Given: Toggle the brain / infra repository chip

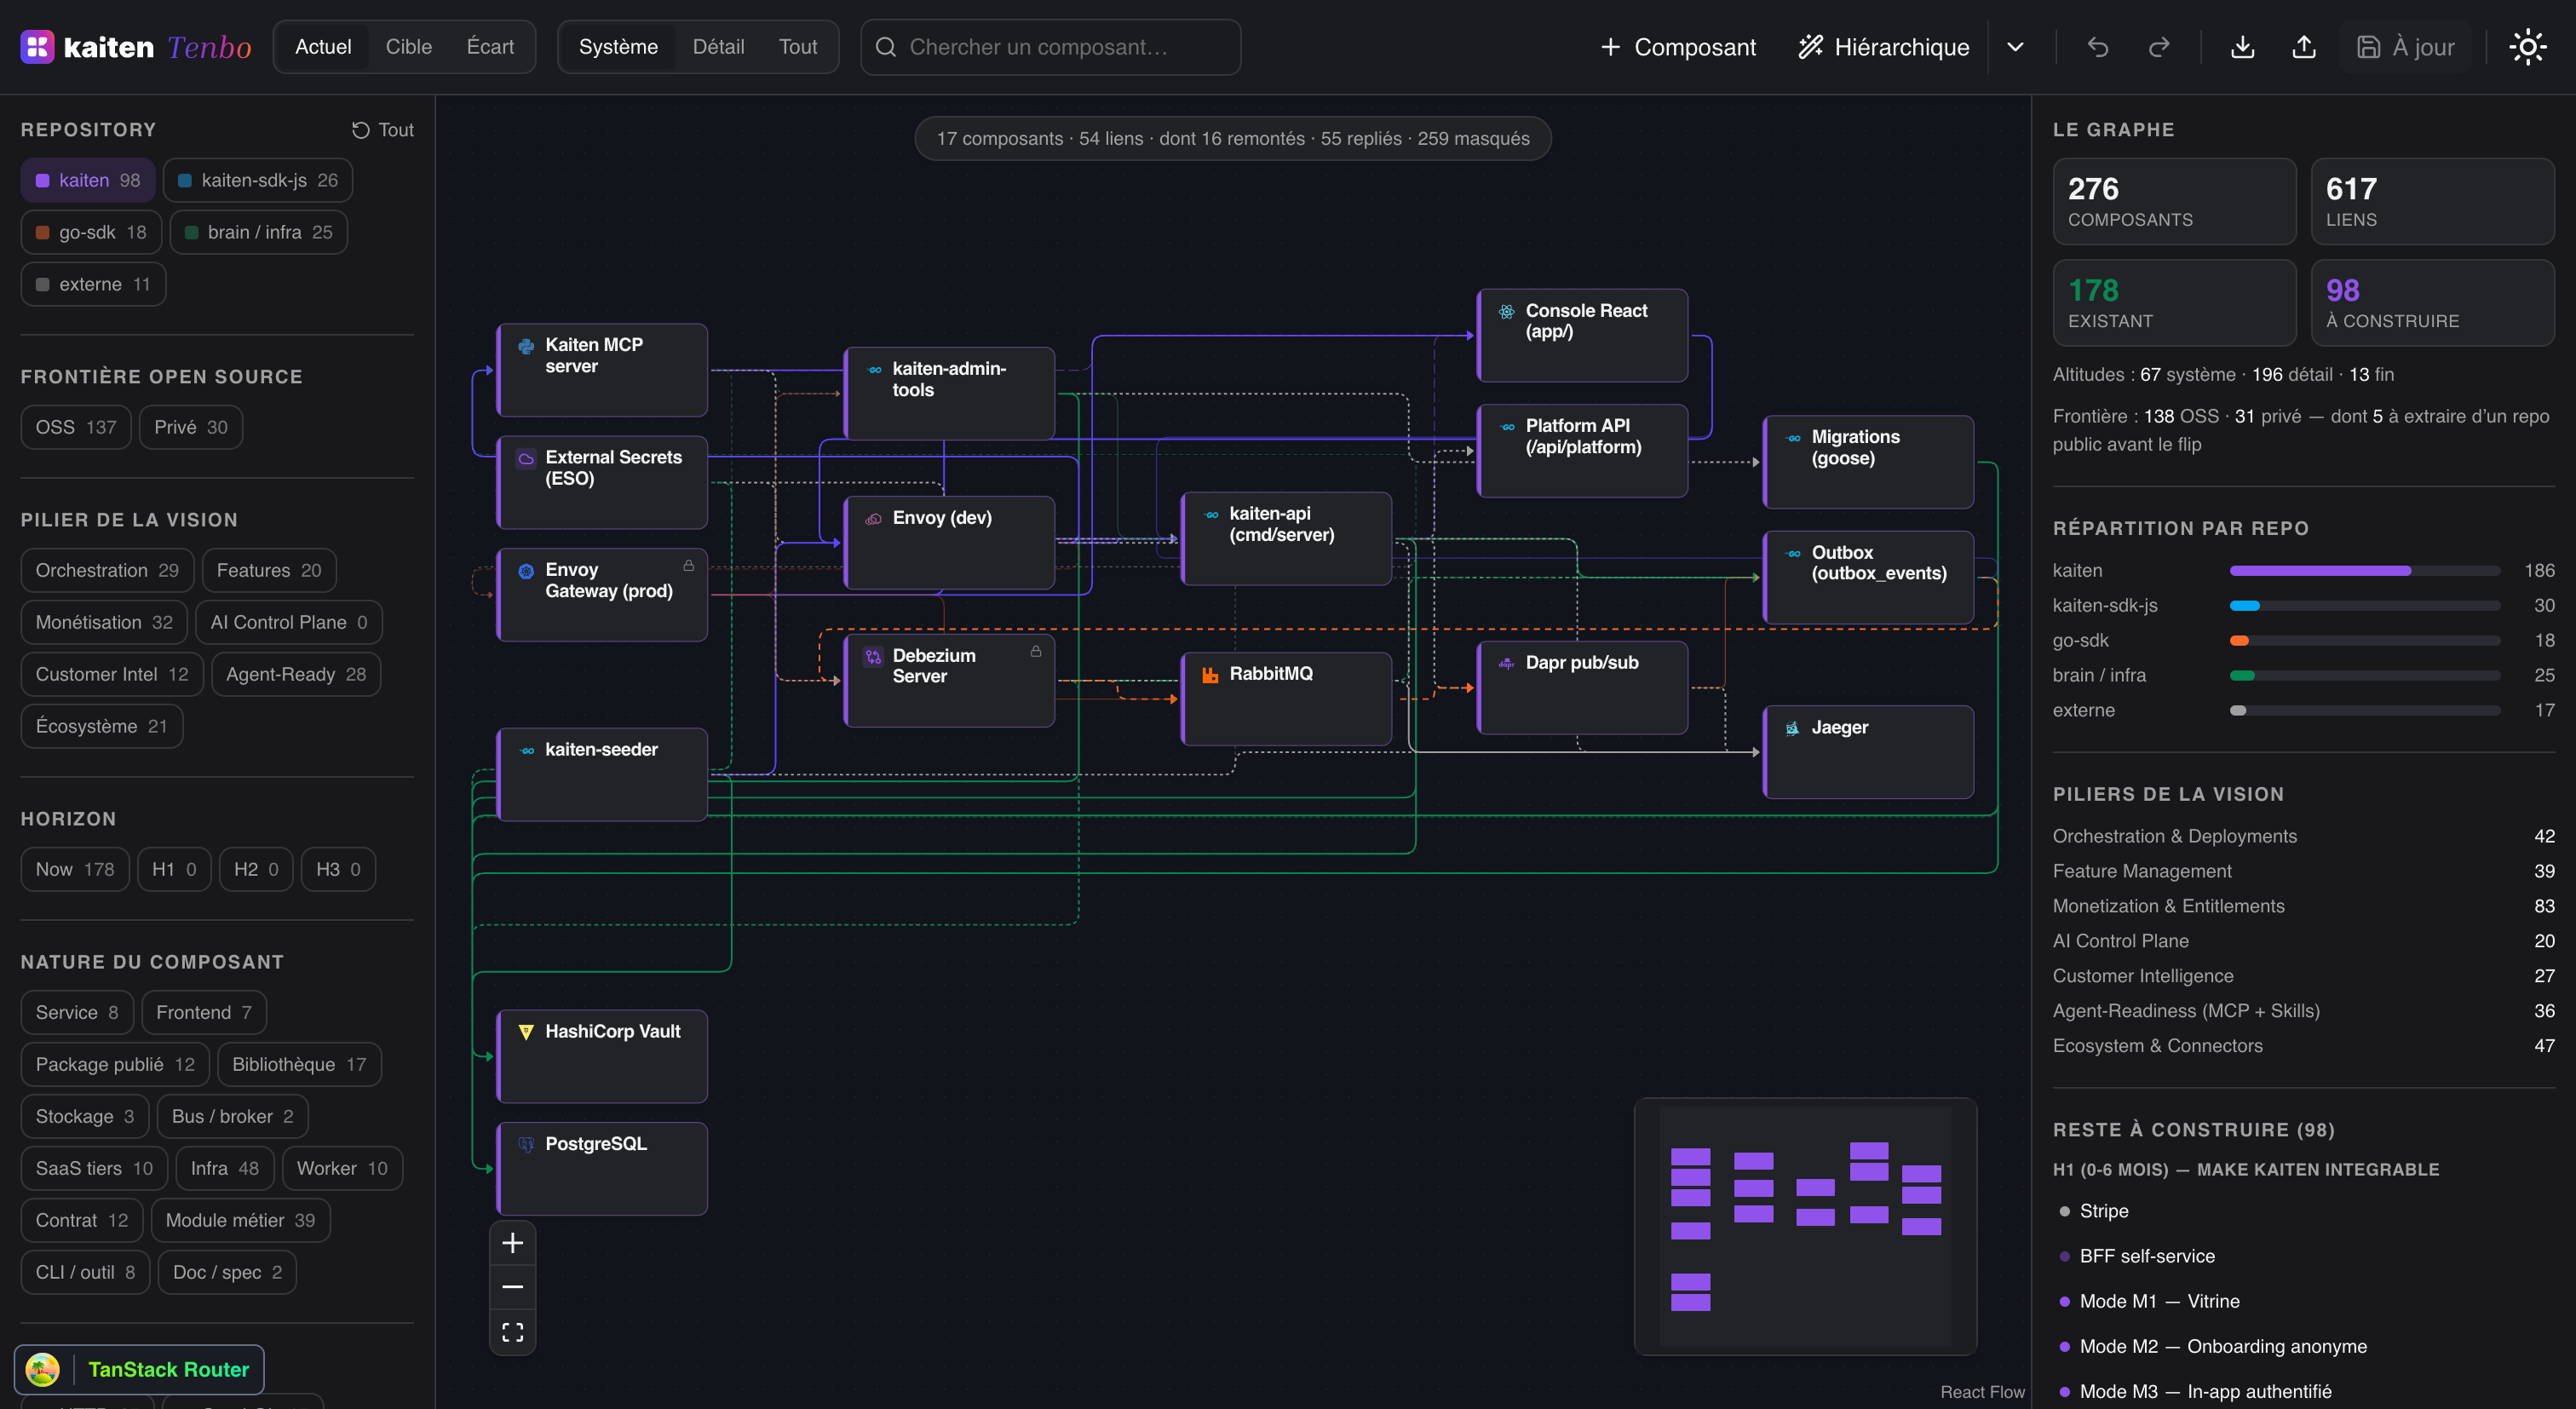Looking at the screenshot, I should point(259,232).
